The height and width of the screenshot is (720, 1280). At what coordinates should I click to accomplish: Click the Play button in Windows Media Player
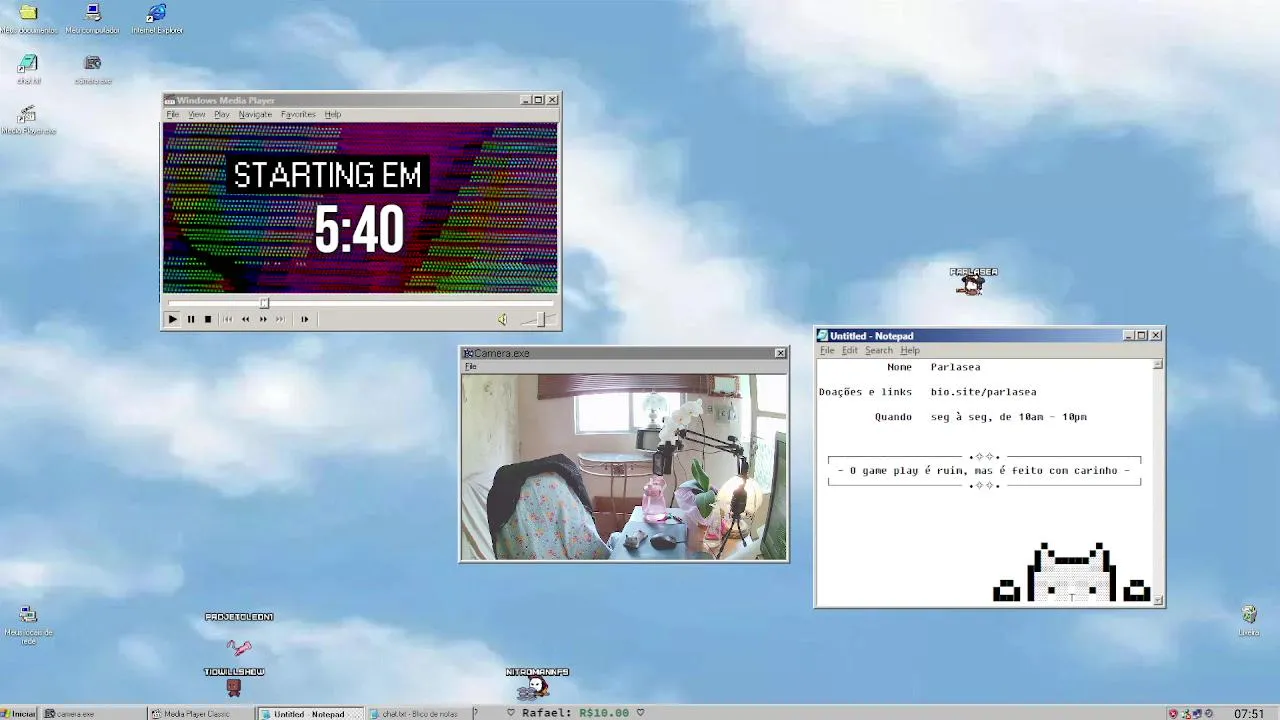point(172,319)
